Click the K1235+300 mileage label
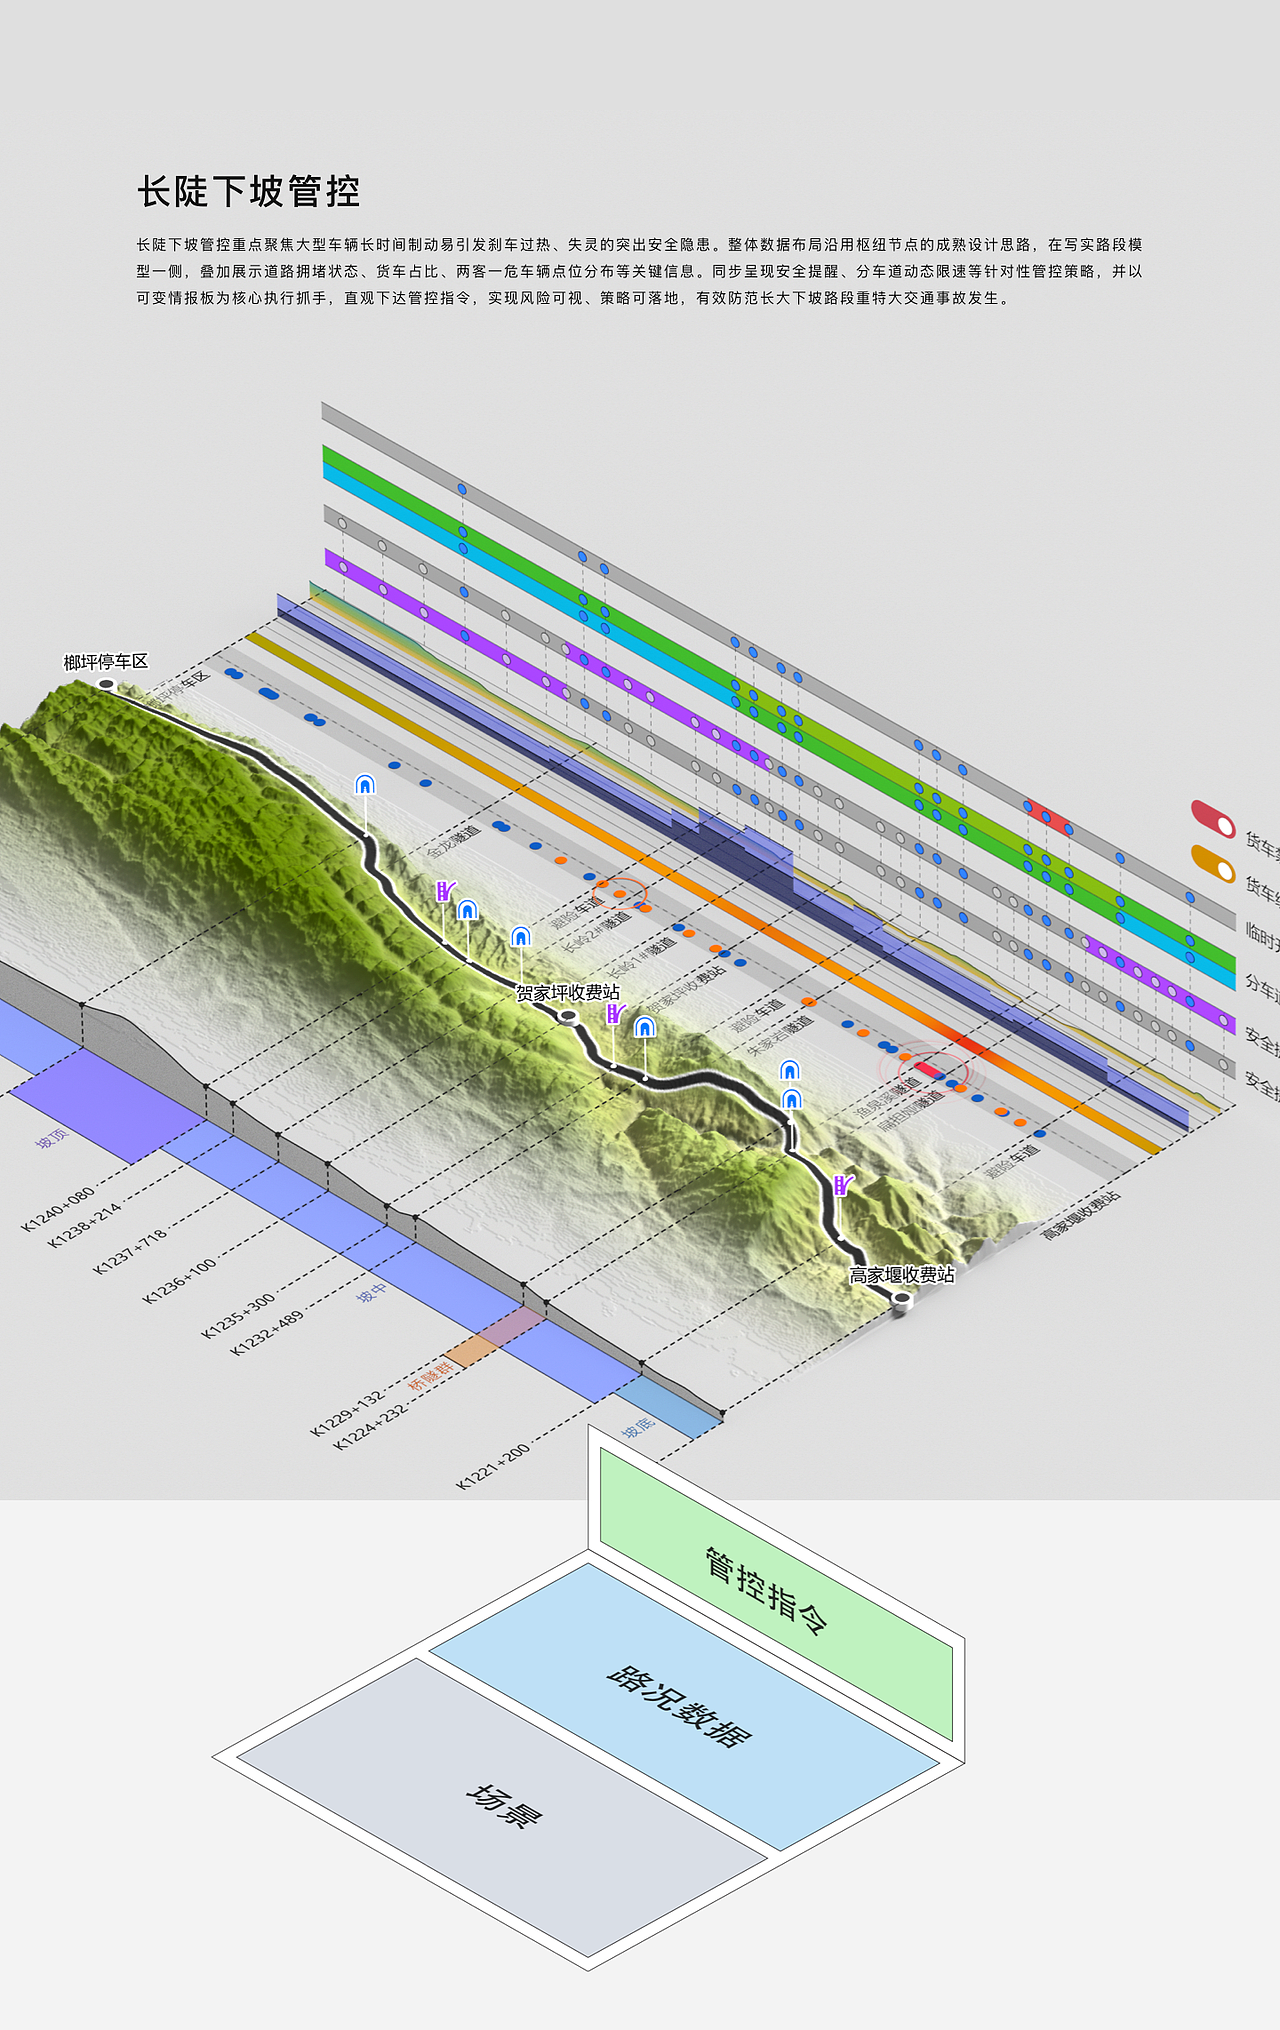Screen dimensions: 1280x2030 click(x=239, y=1316)
